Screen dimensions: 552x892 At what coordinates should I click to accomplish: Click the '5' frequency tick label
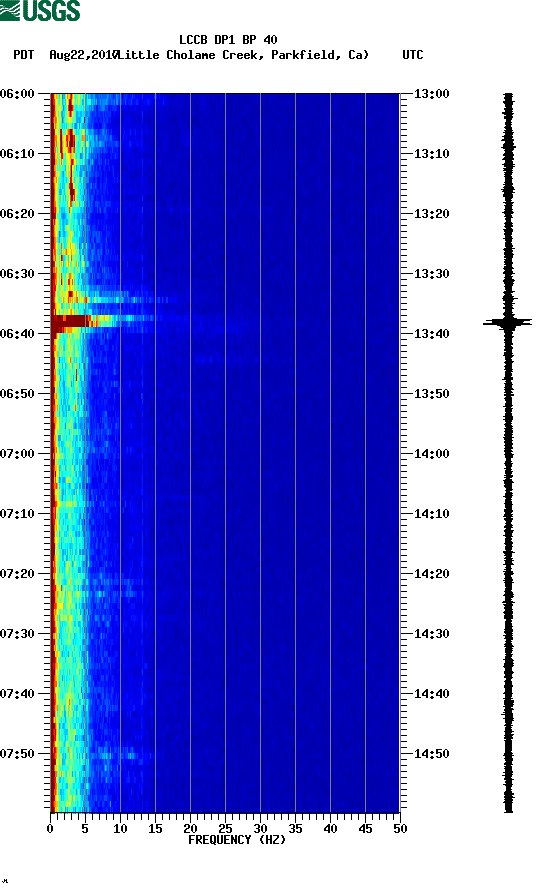coord(85,829)
